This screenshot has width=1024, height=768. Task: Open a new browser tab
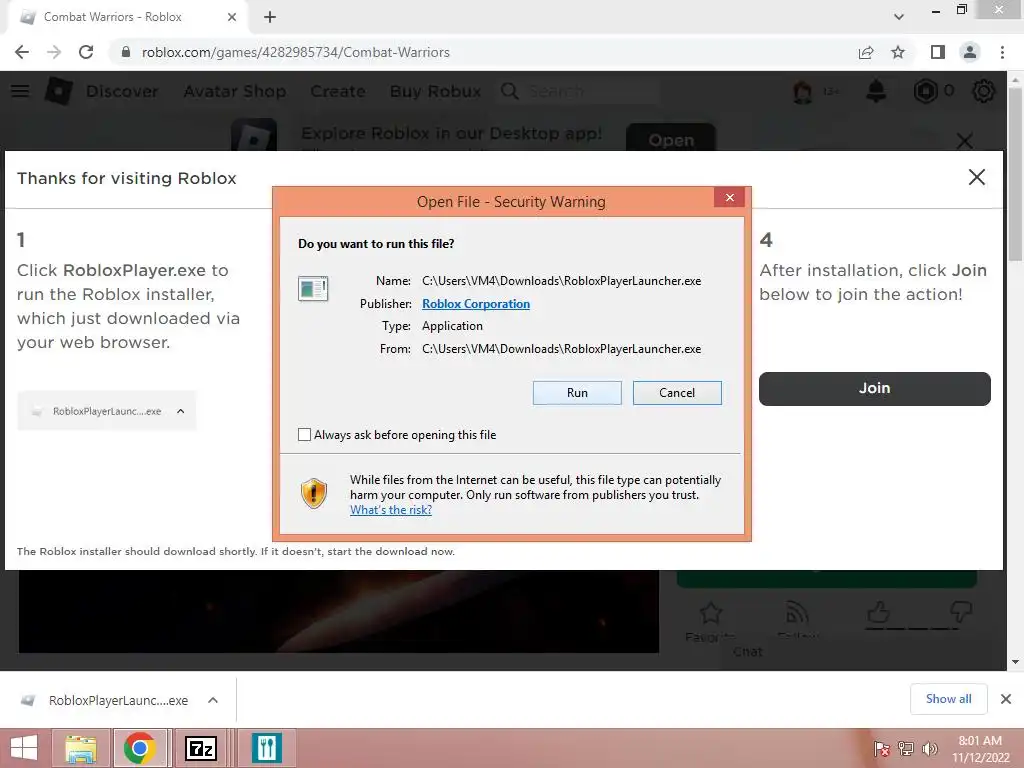(x=270, y=17)
